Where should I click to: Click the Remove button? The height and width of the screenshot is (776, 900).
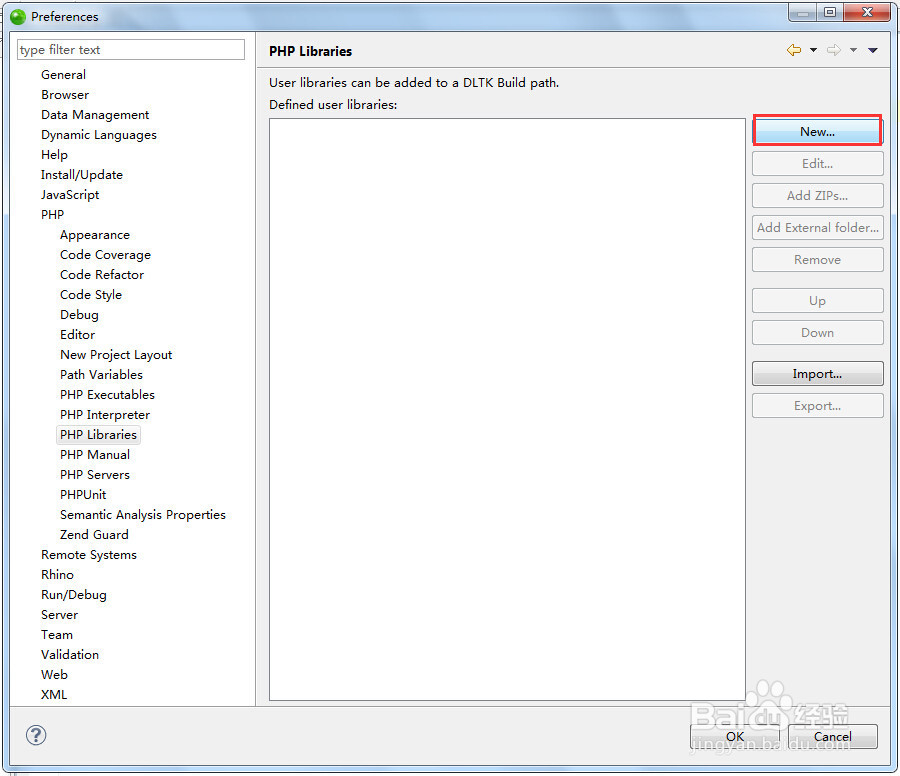[x=817, y=259]
